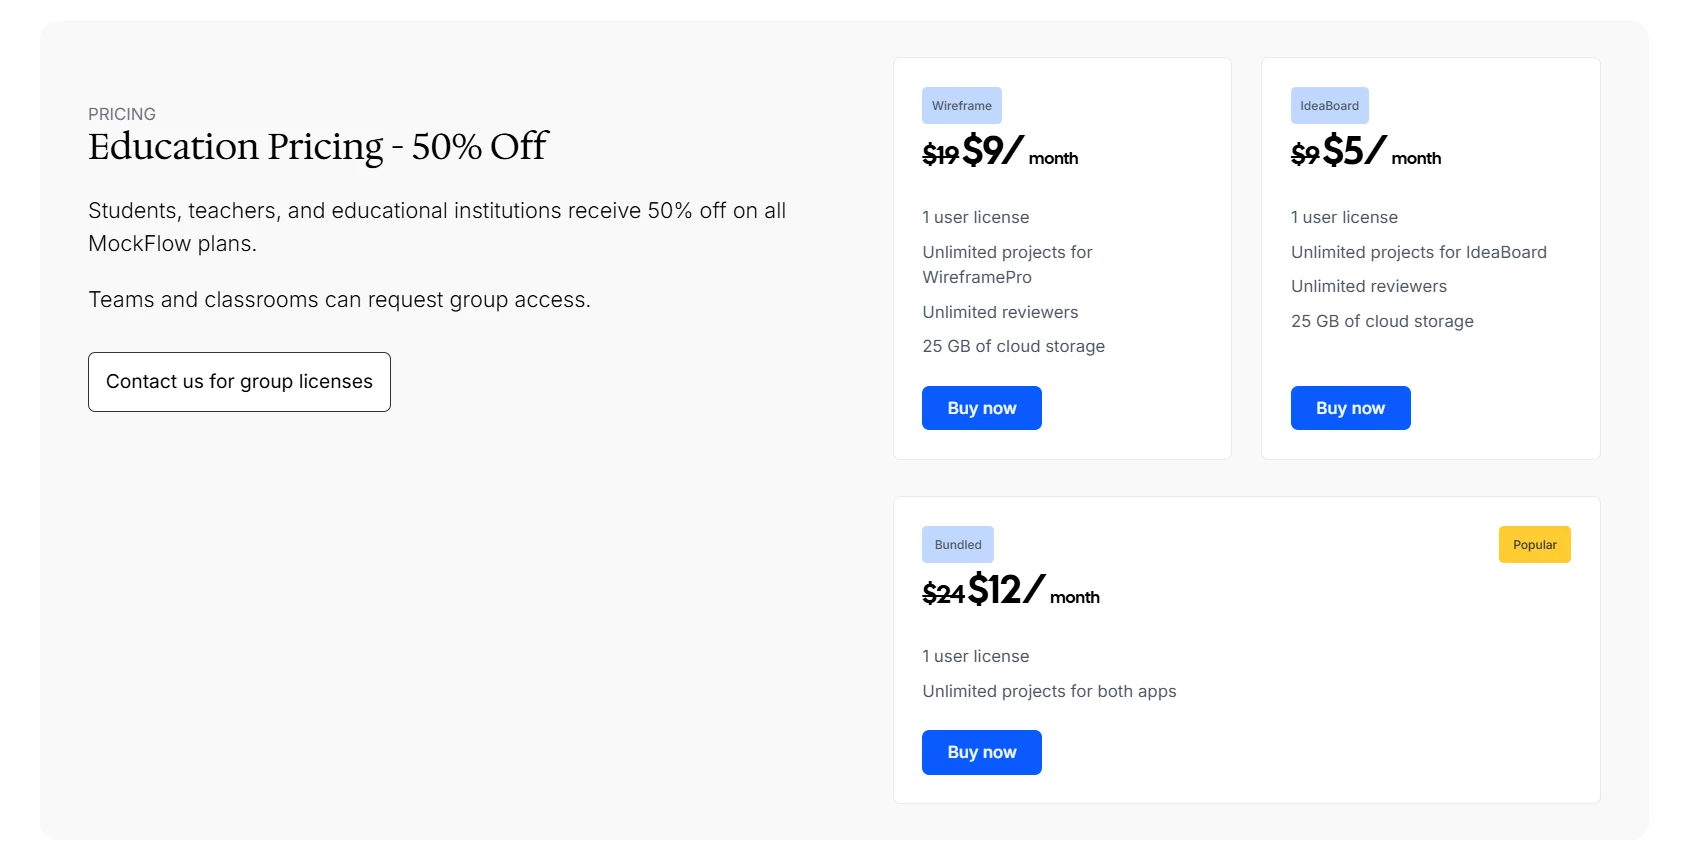1685x859 pixels.
Task: Click the PRICING section label
Action: (121, 114)
